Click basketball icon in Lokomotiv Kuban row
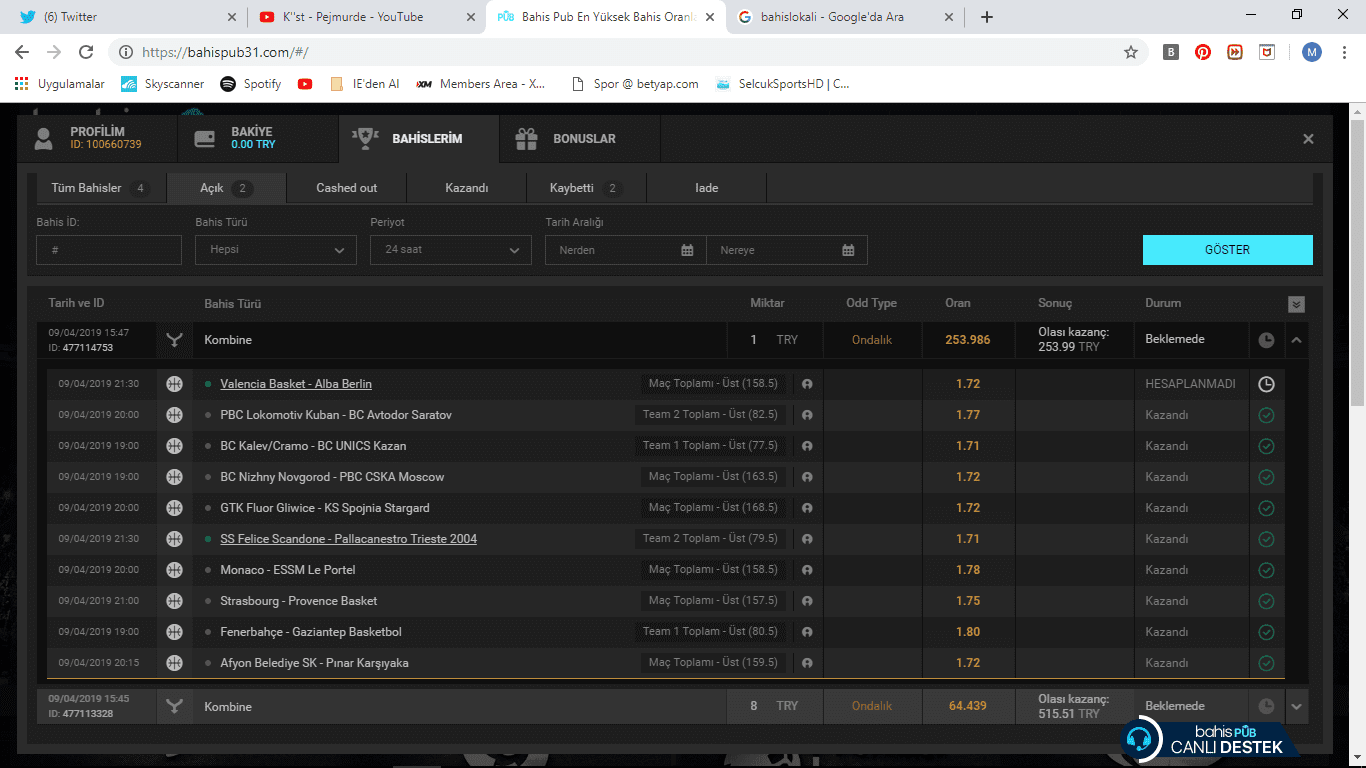The width and height of the screenshot is (1366, 768). 174,415
